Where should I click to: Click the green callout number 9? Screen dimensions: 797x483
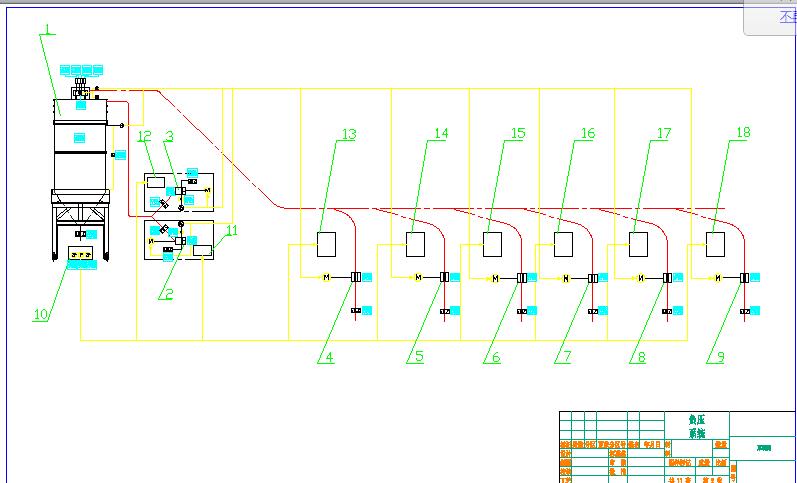720,357
